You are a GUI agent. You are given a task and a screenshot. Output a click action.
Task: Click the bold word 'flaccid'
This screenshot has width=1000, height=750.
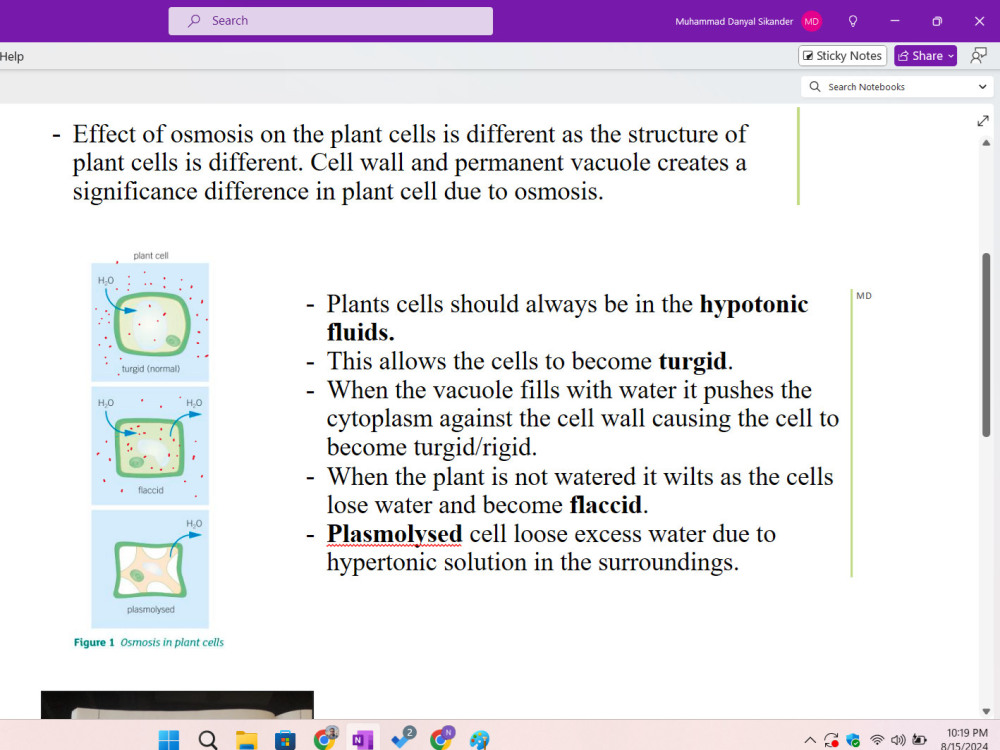coord(605,504)
